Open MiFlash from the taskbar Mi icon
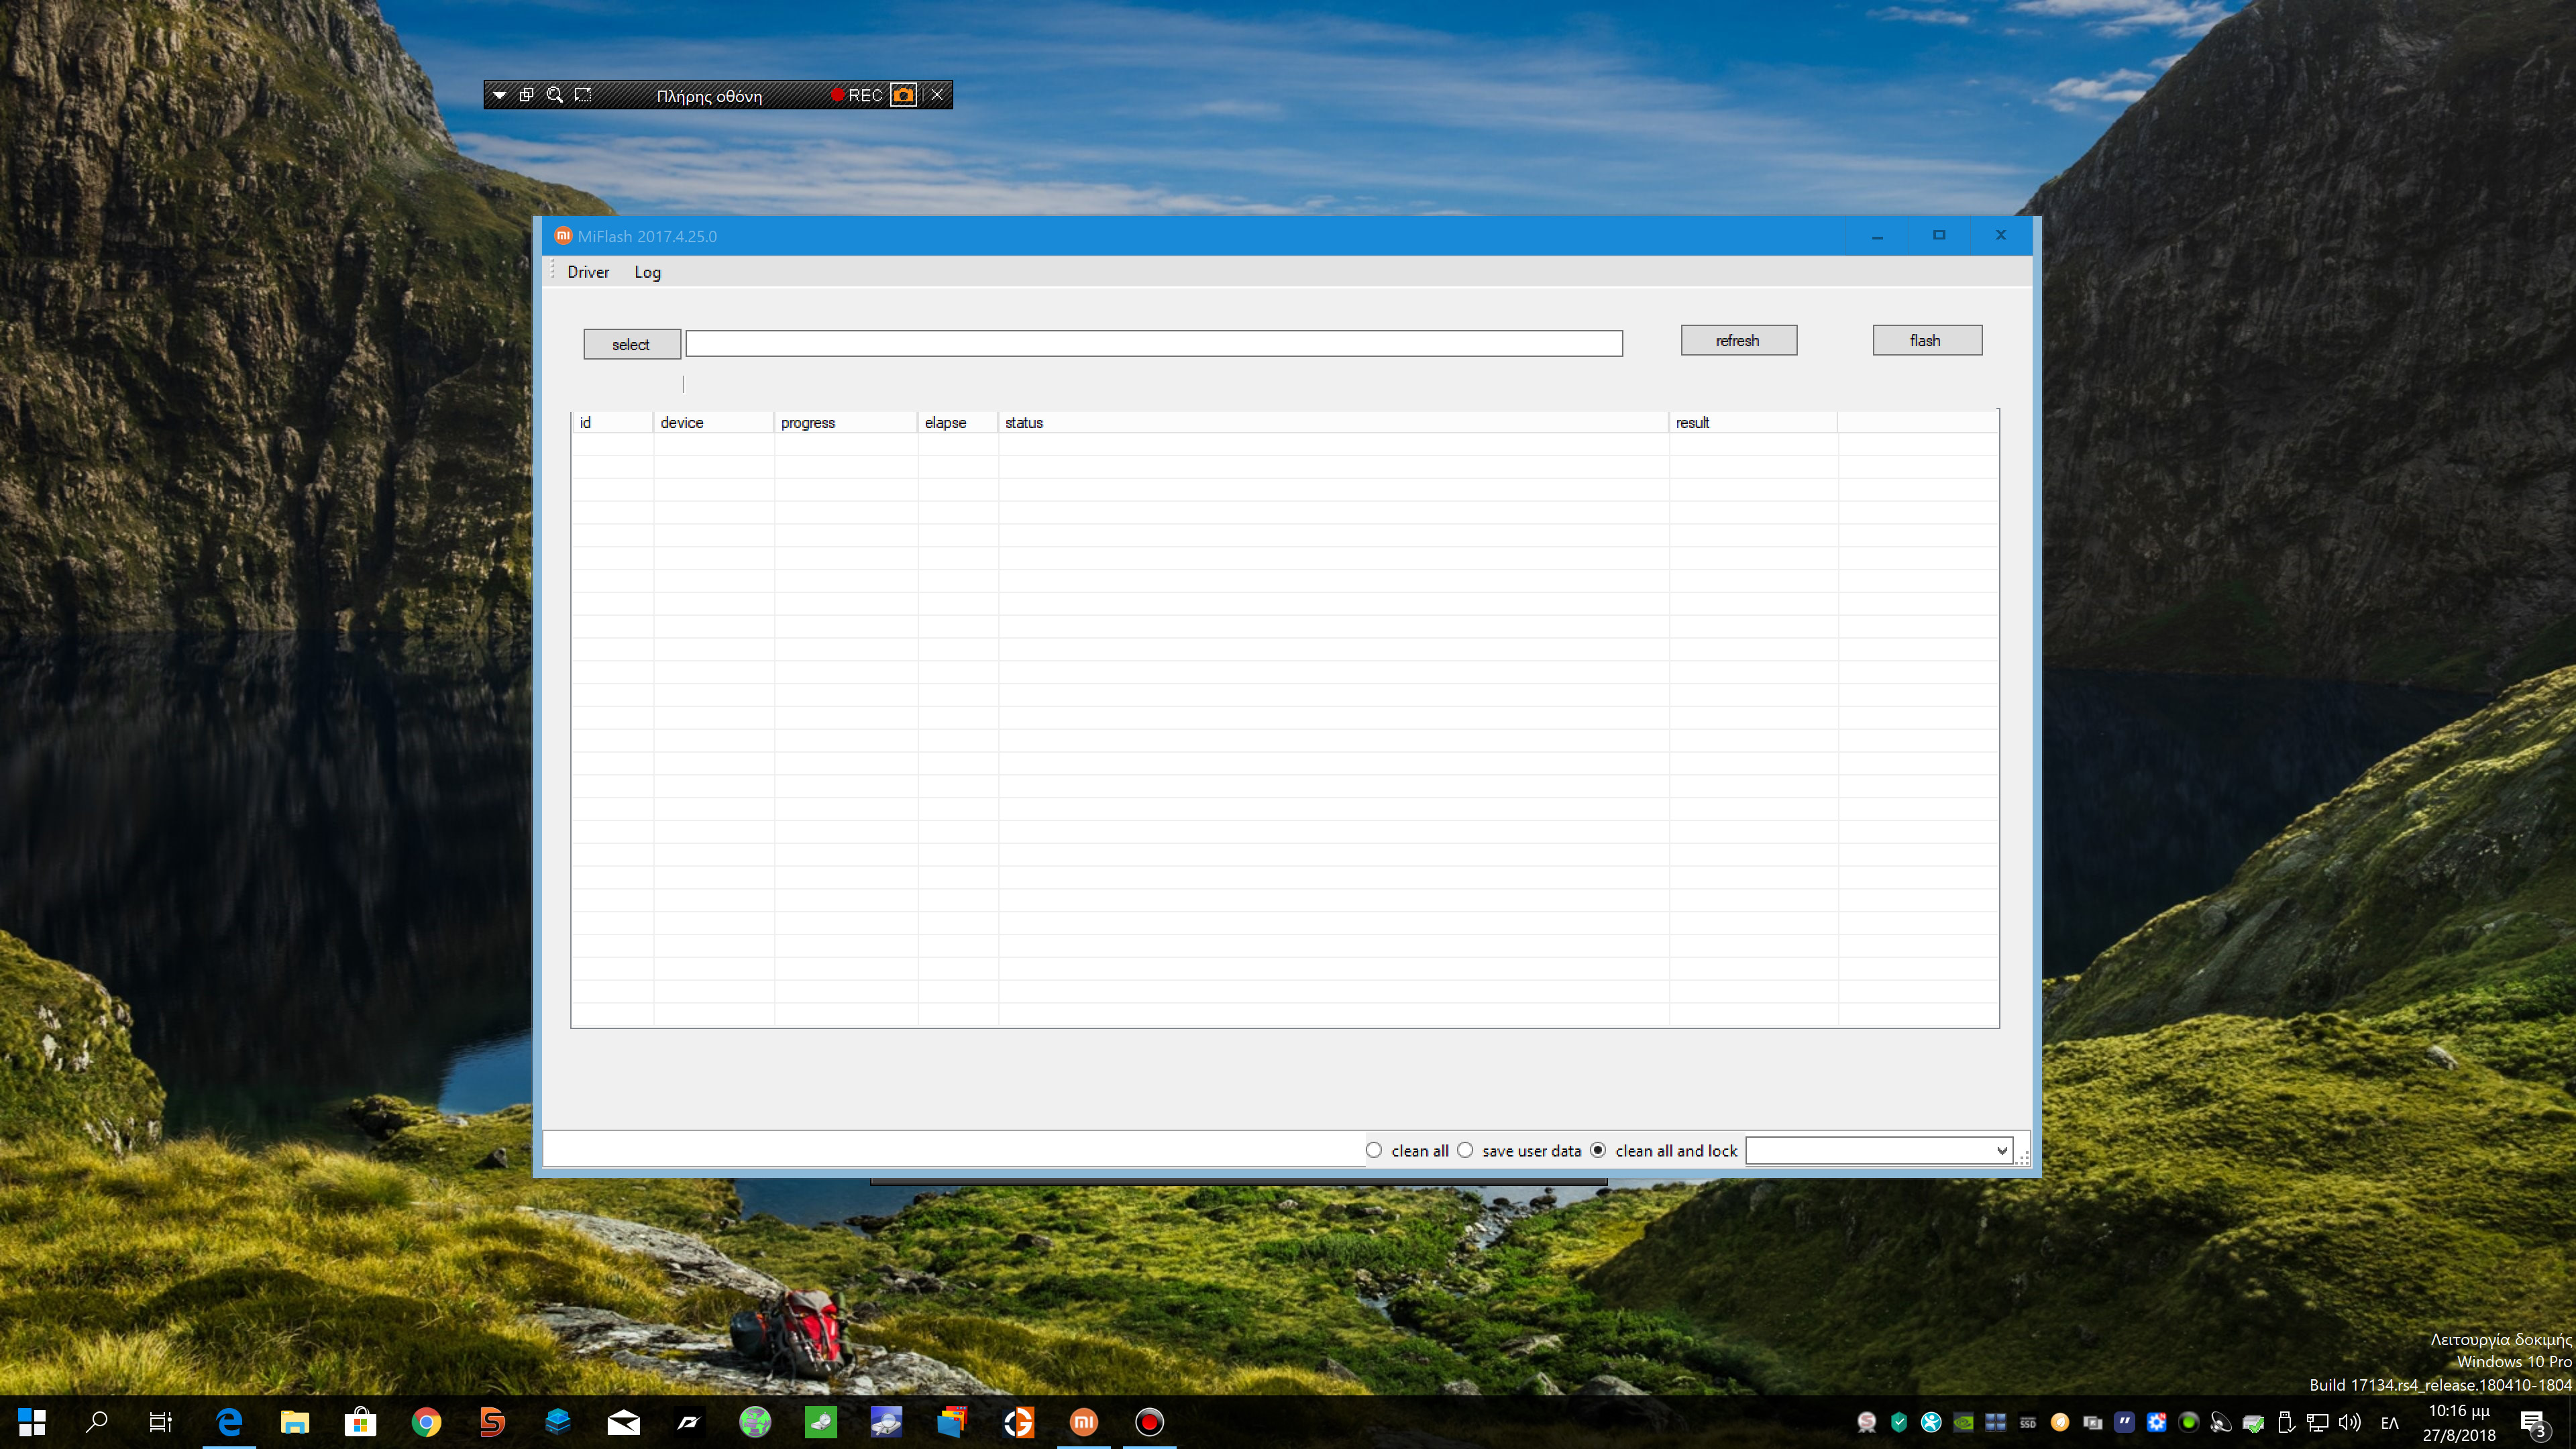The width and height of the screenshot is (2576, 1449). click(x=1084, y=1421)
